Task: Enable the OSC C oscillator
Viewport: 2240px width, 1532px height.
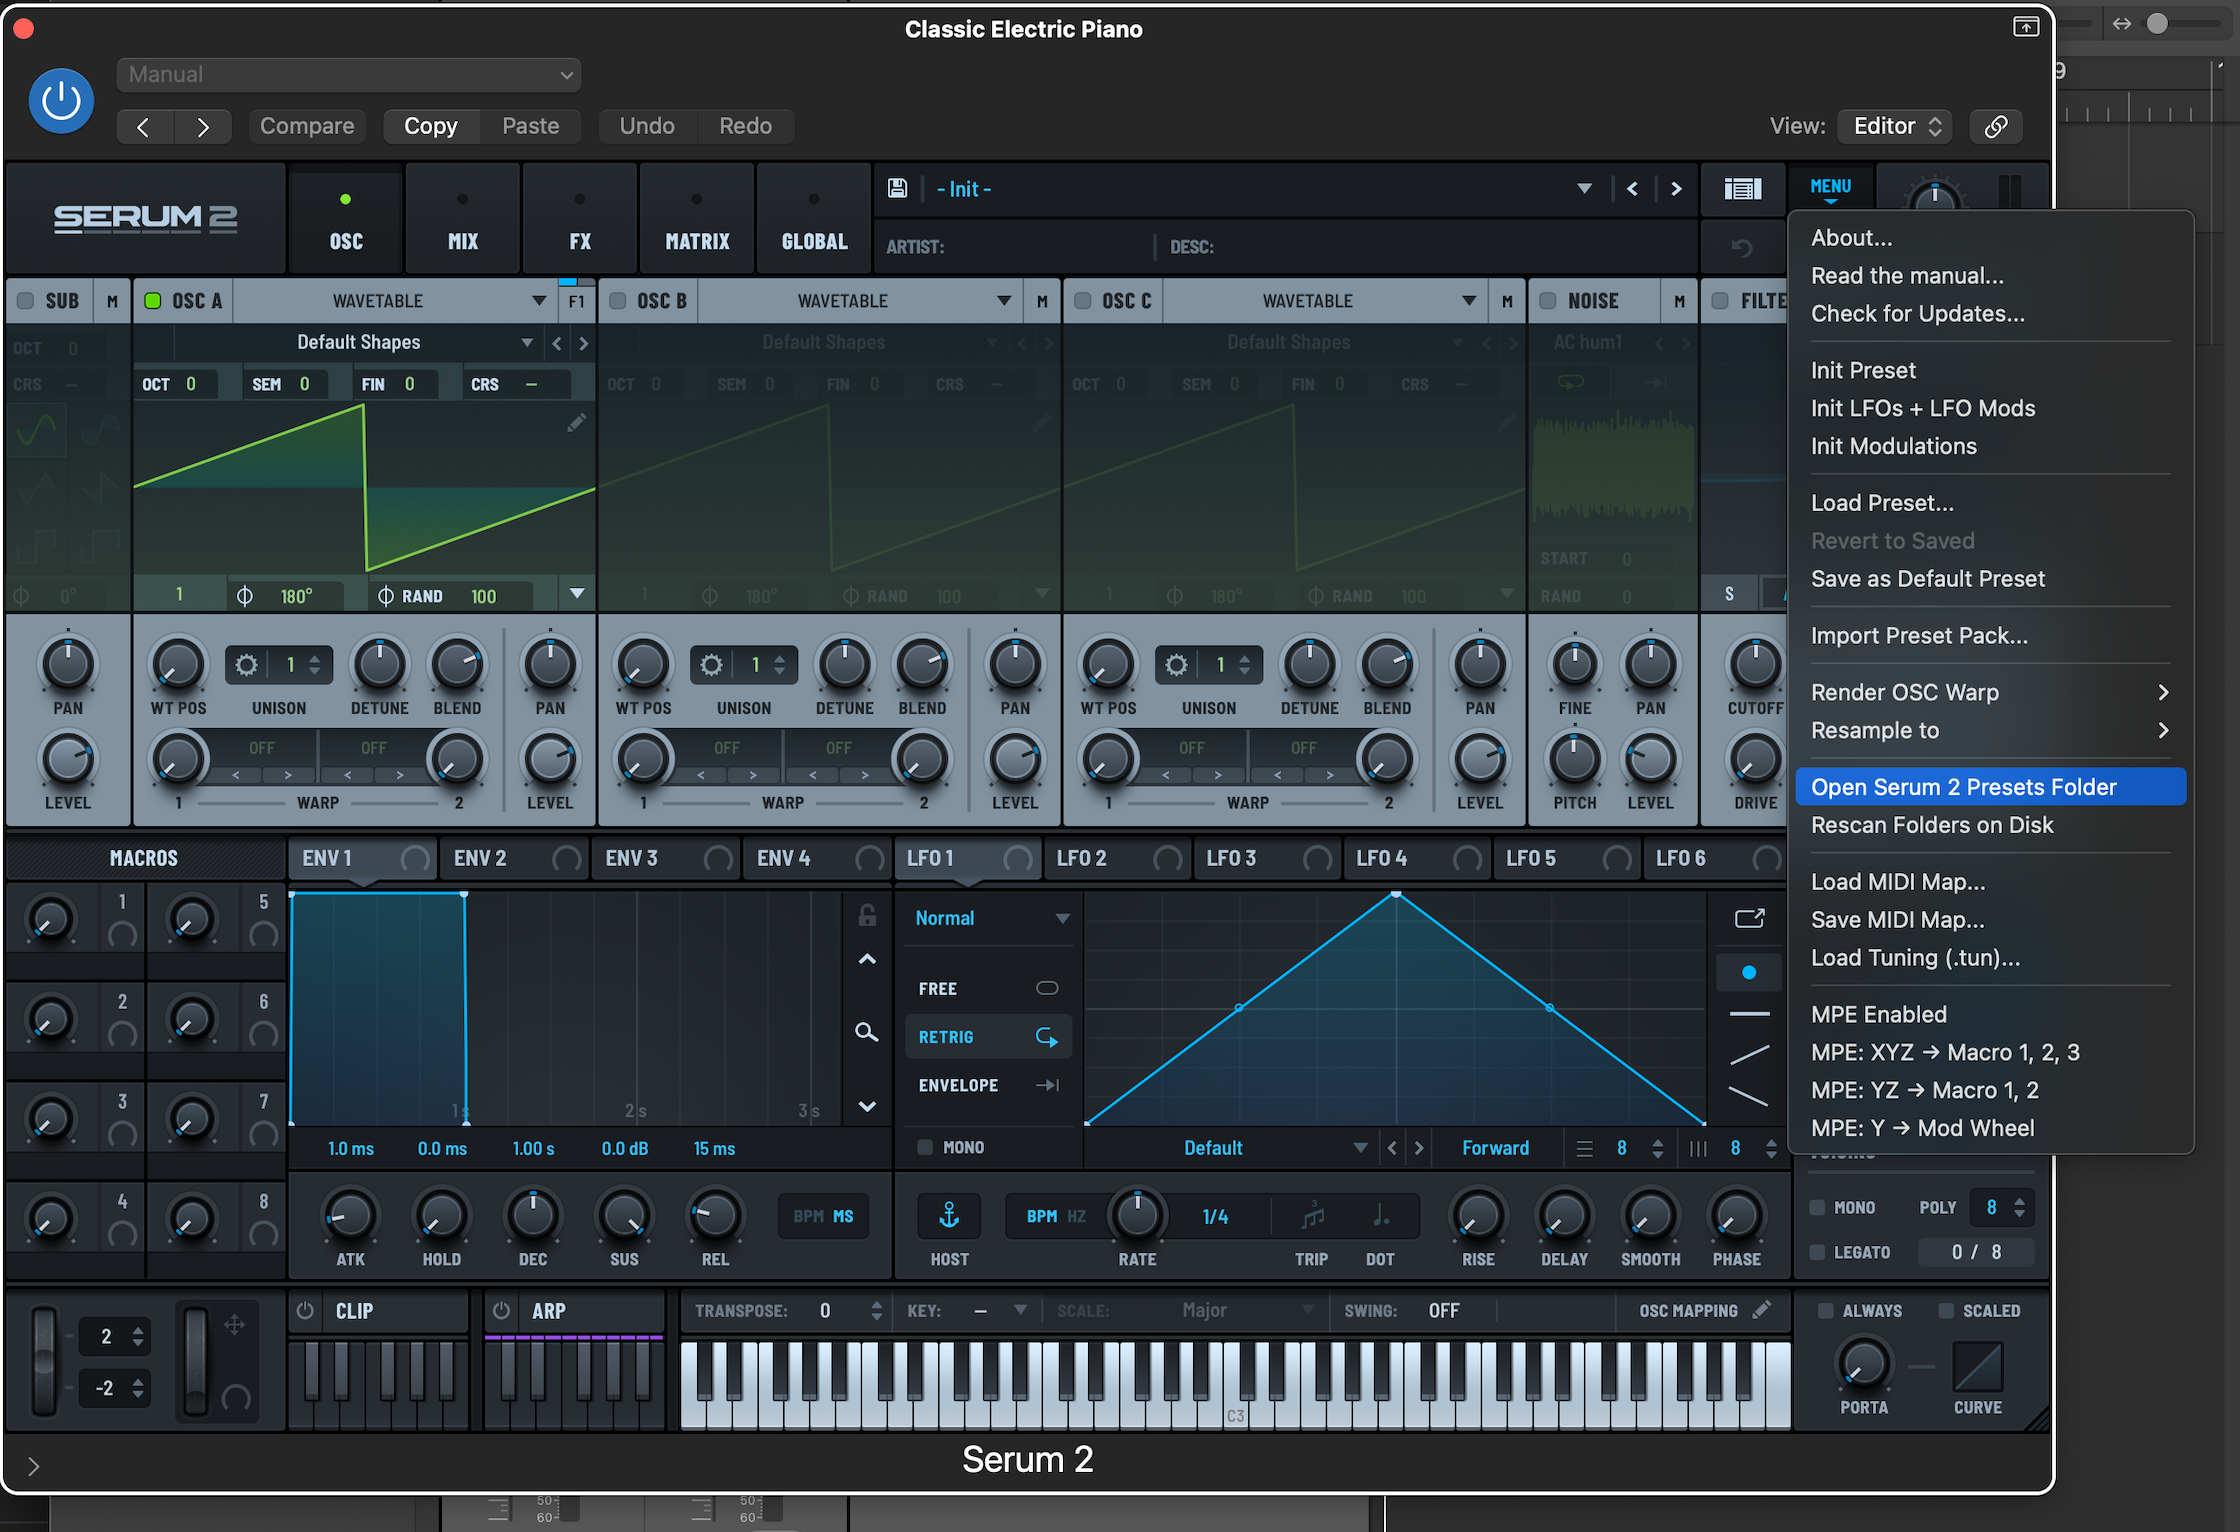Action: coord(1083,301)
